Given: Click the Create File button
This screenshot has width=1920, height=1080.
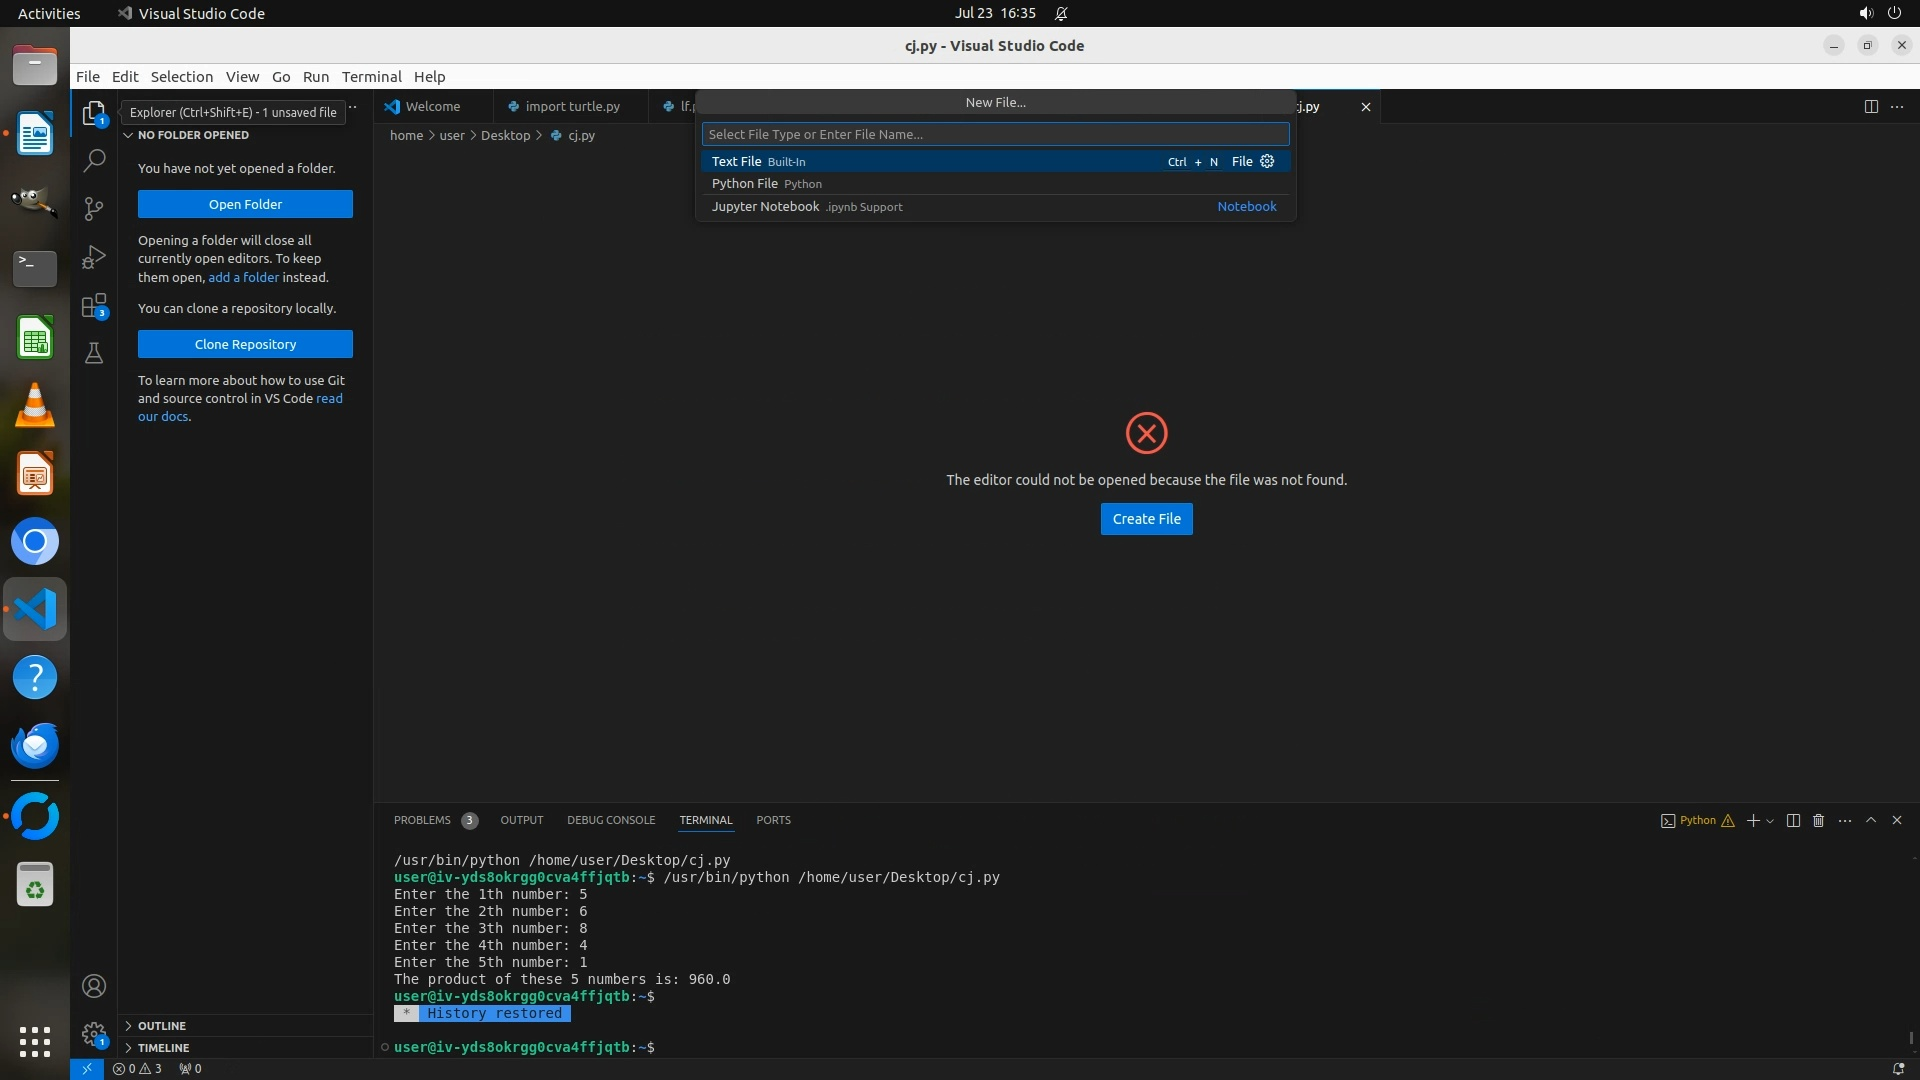Looking at the screenshot, I should tap(1146, 519).
